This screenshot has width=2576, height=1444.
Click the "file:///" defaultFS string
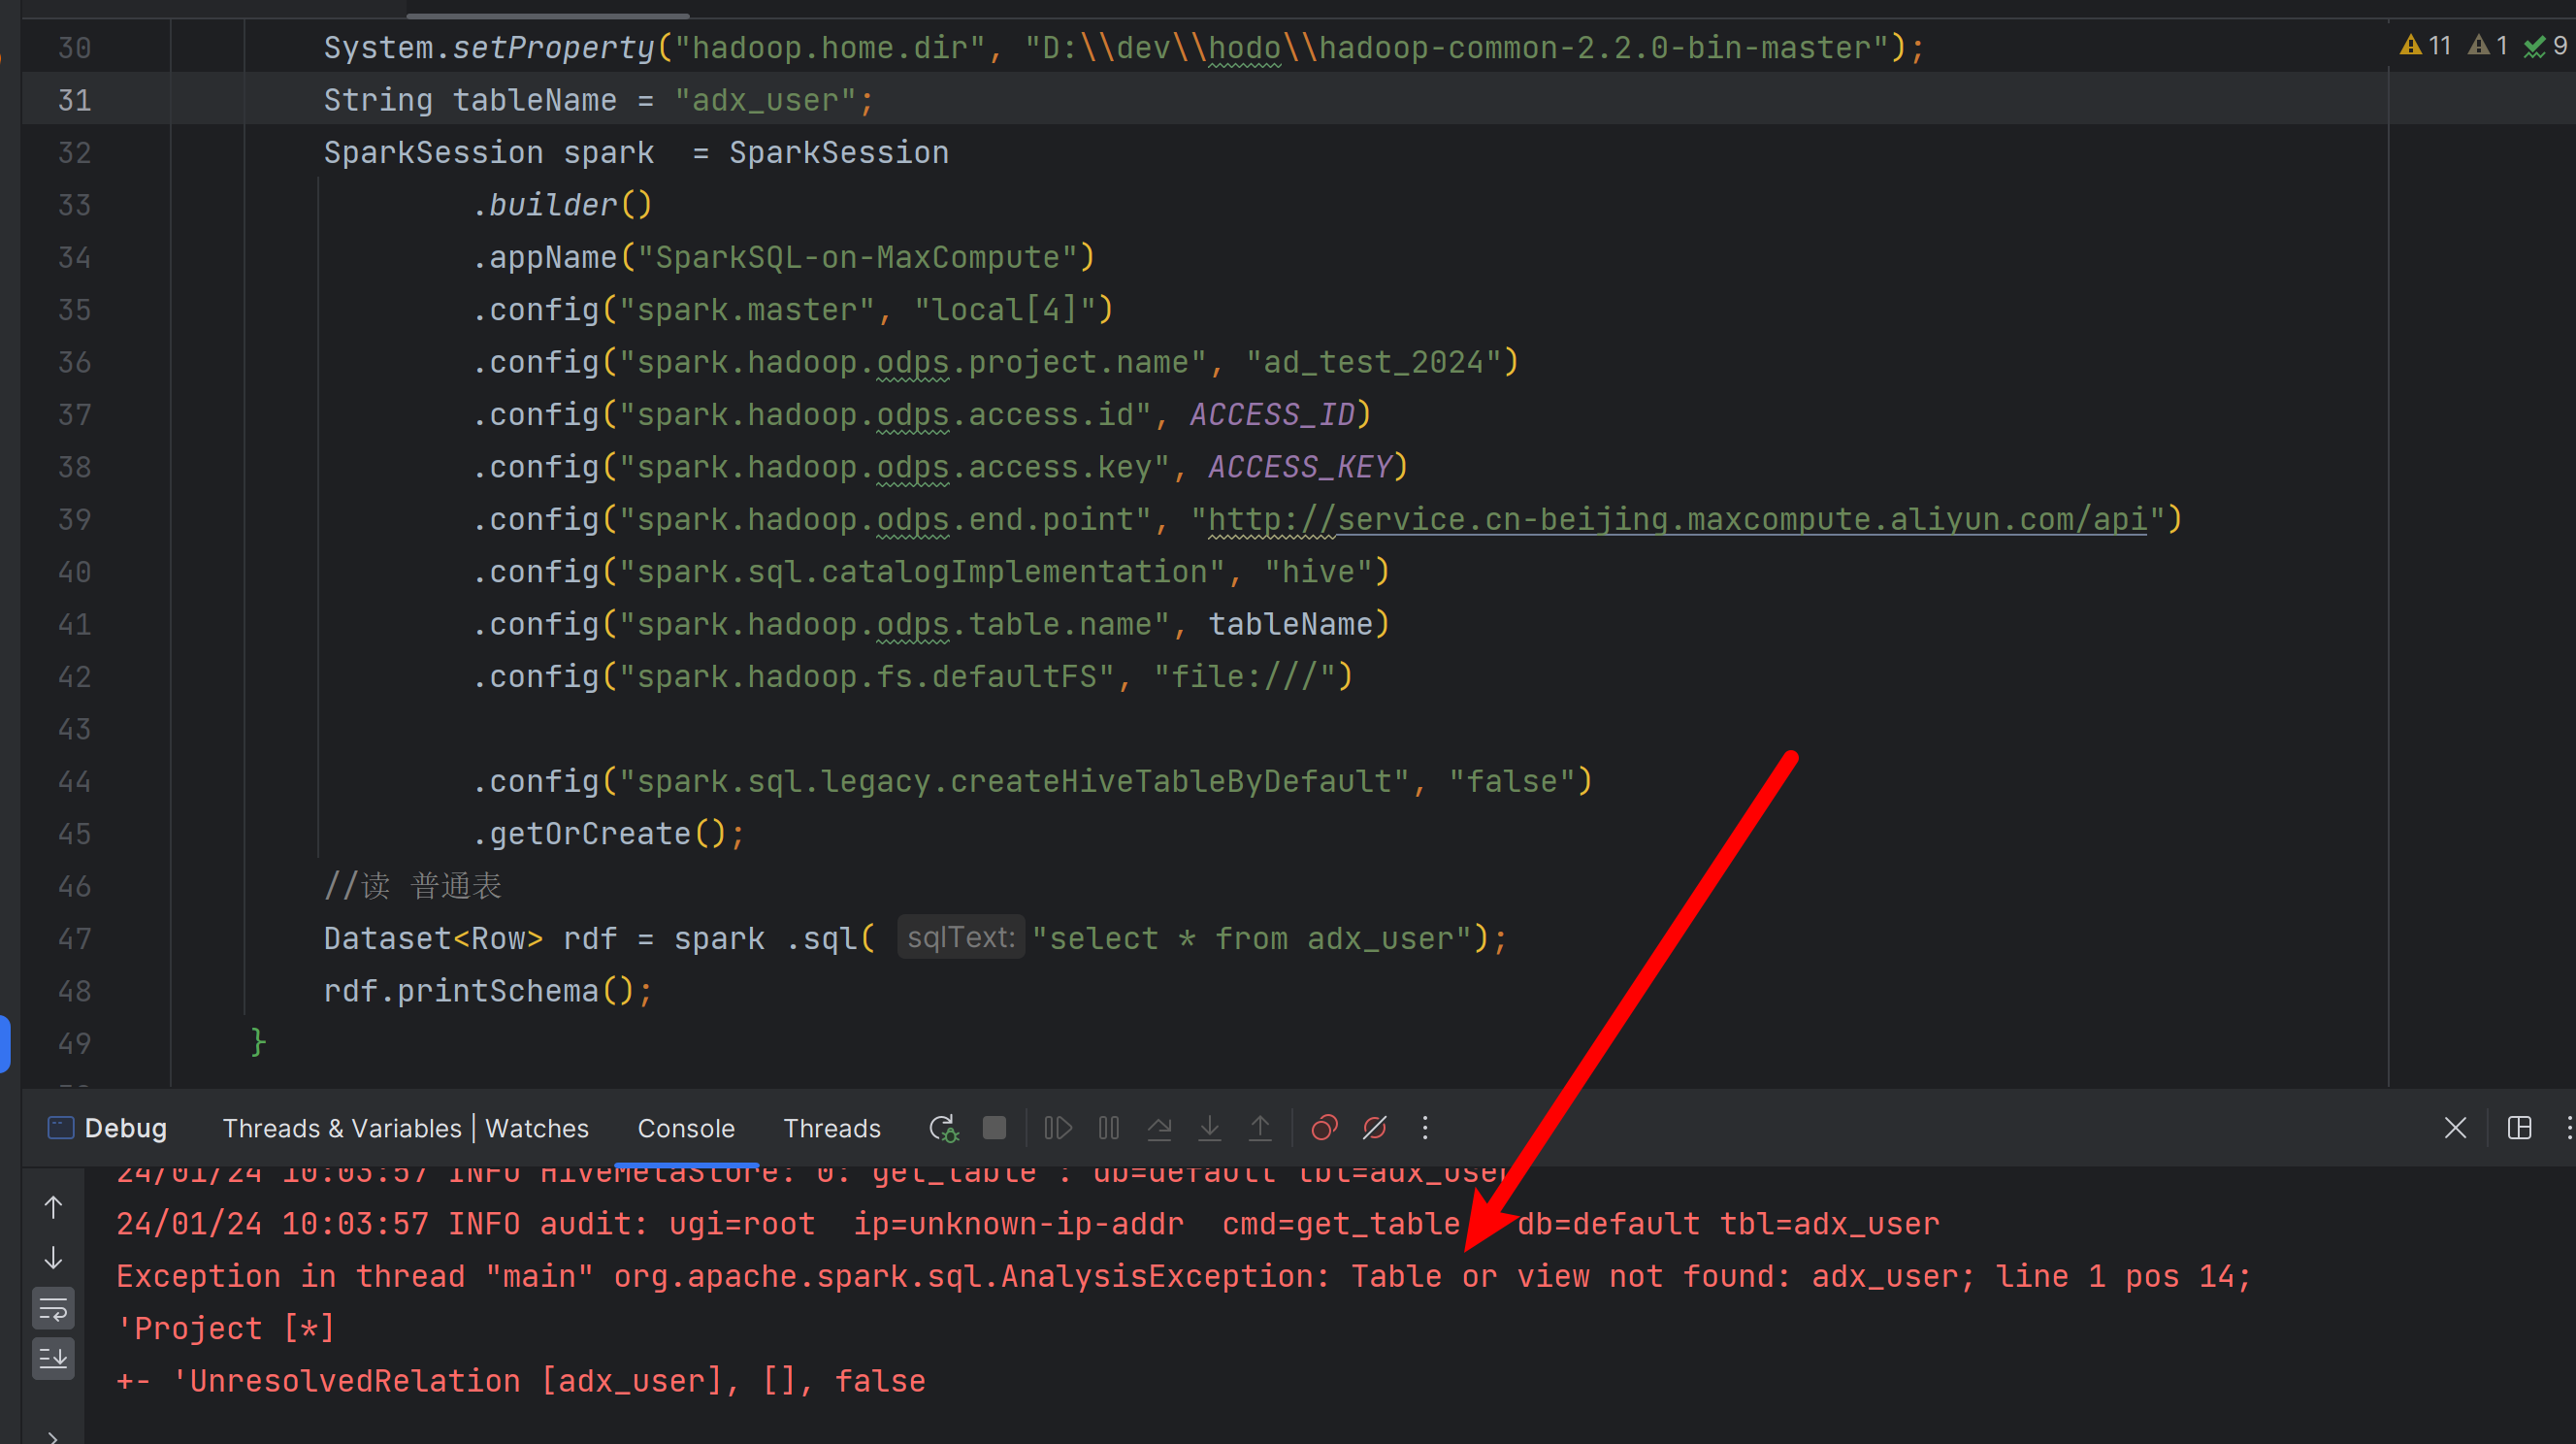point(1244,676)
